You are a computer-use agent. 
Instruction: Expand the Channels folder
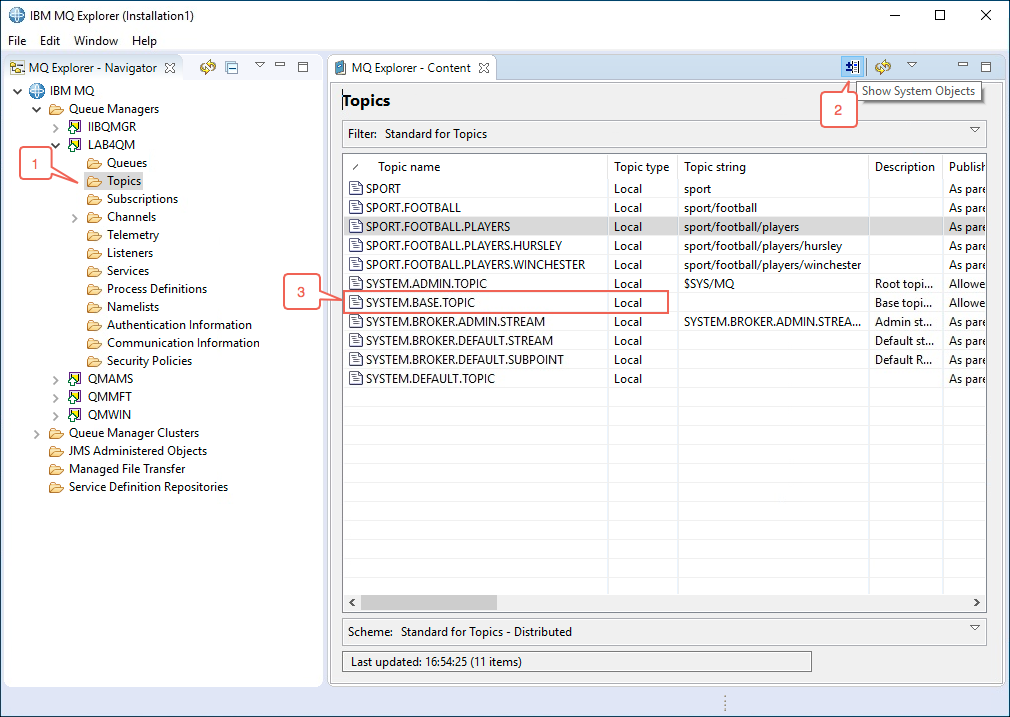[x=75, y=218]
